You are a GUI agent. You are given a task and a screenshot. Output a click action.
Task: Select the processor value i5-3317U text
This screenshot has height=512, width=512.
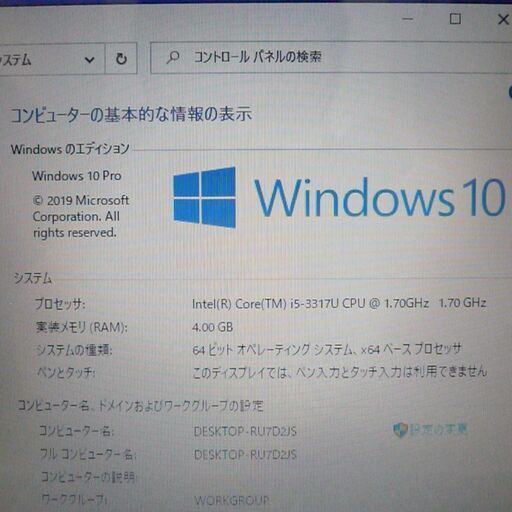(x=339, y=303)
